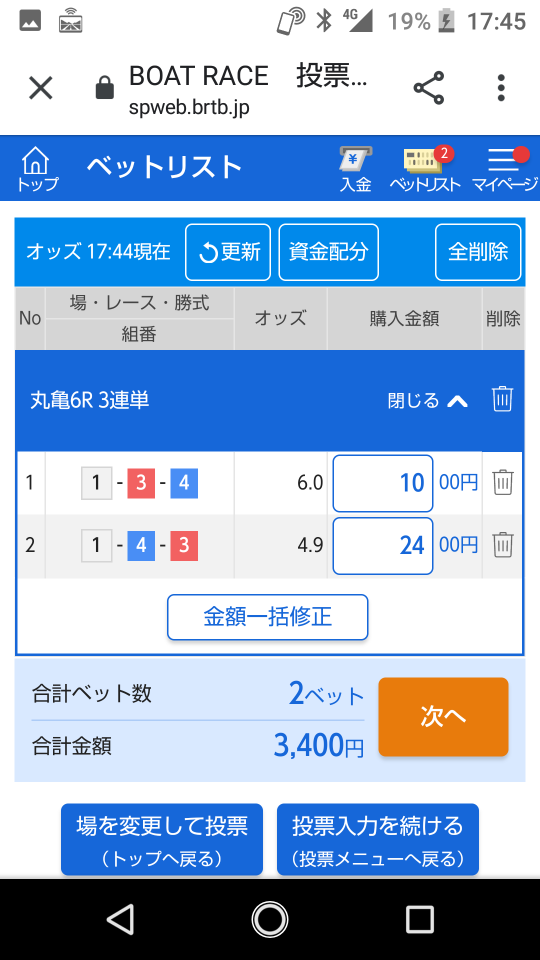Image resolution: width=540 pixels, height=960 pixels.
Task: Click 全削除 to delete all bets
Action: [x=478, y=252]
